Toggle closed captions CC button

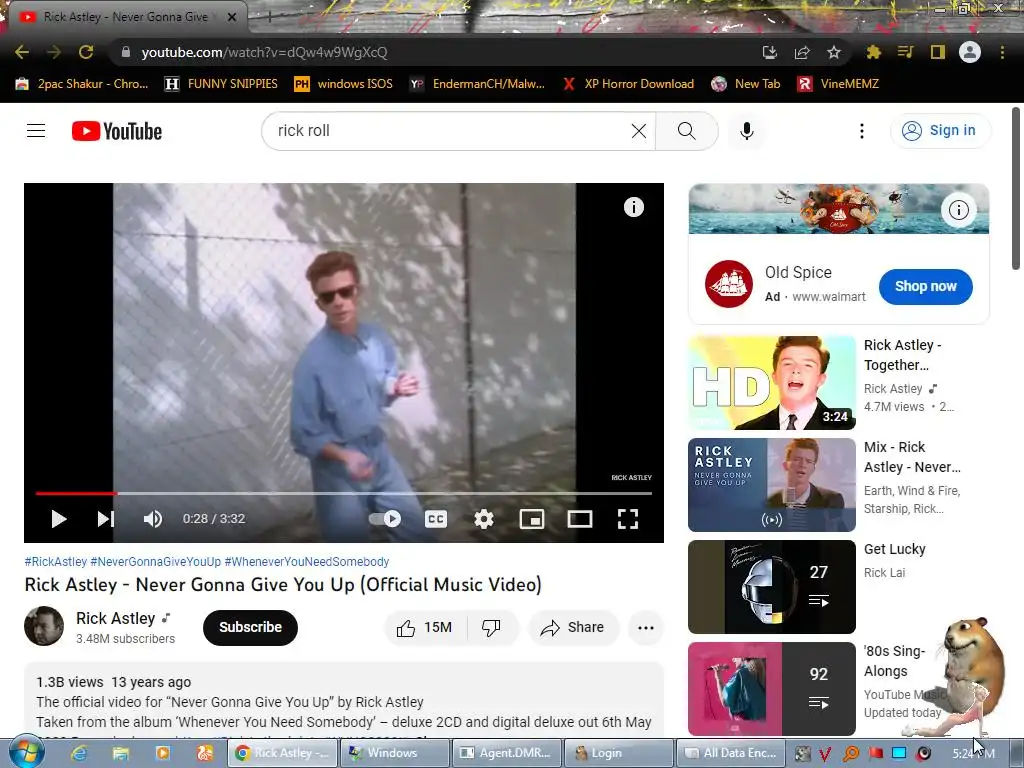click(436, 519)
